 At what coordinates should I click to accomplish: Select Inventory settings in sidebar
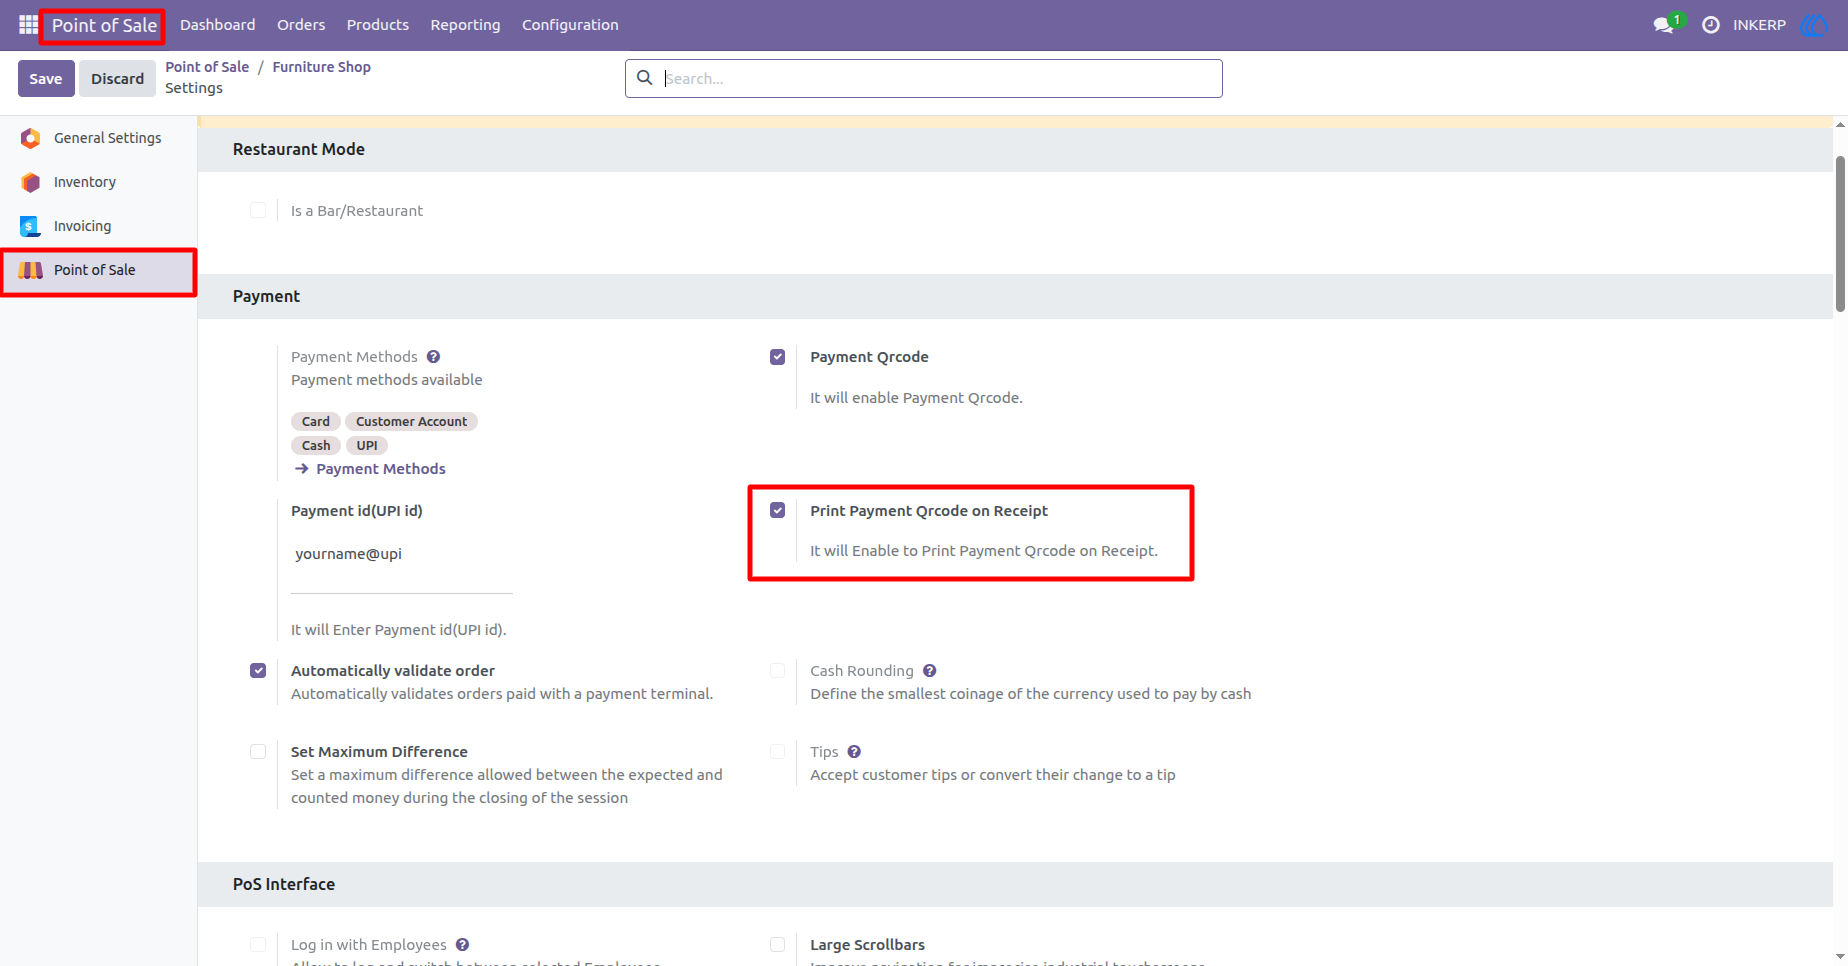(98, 182)
